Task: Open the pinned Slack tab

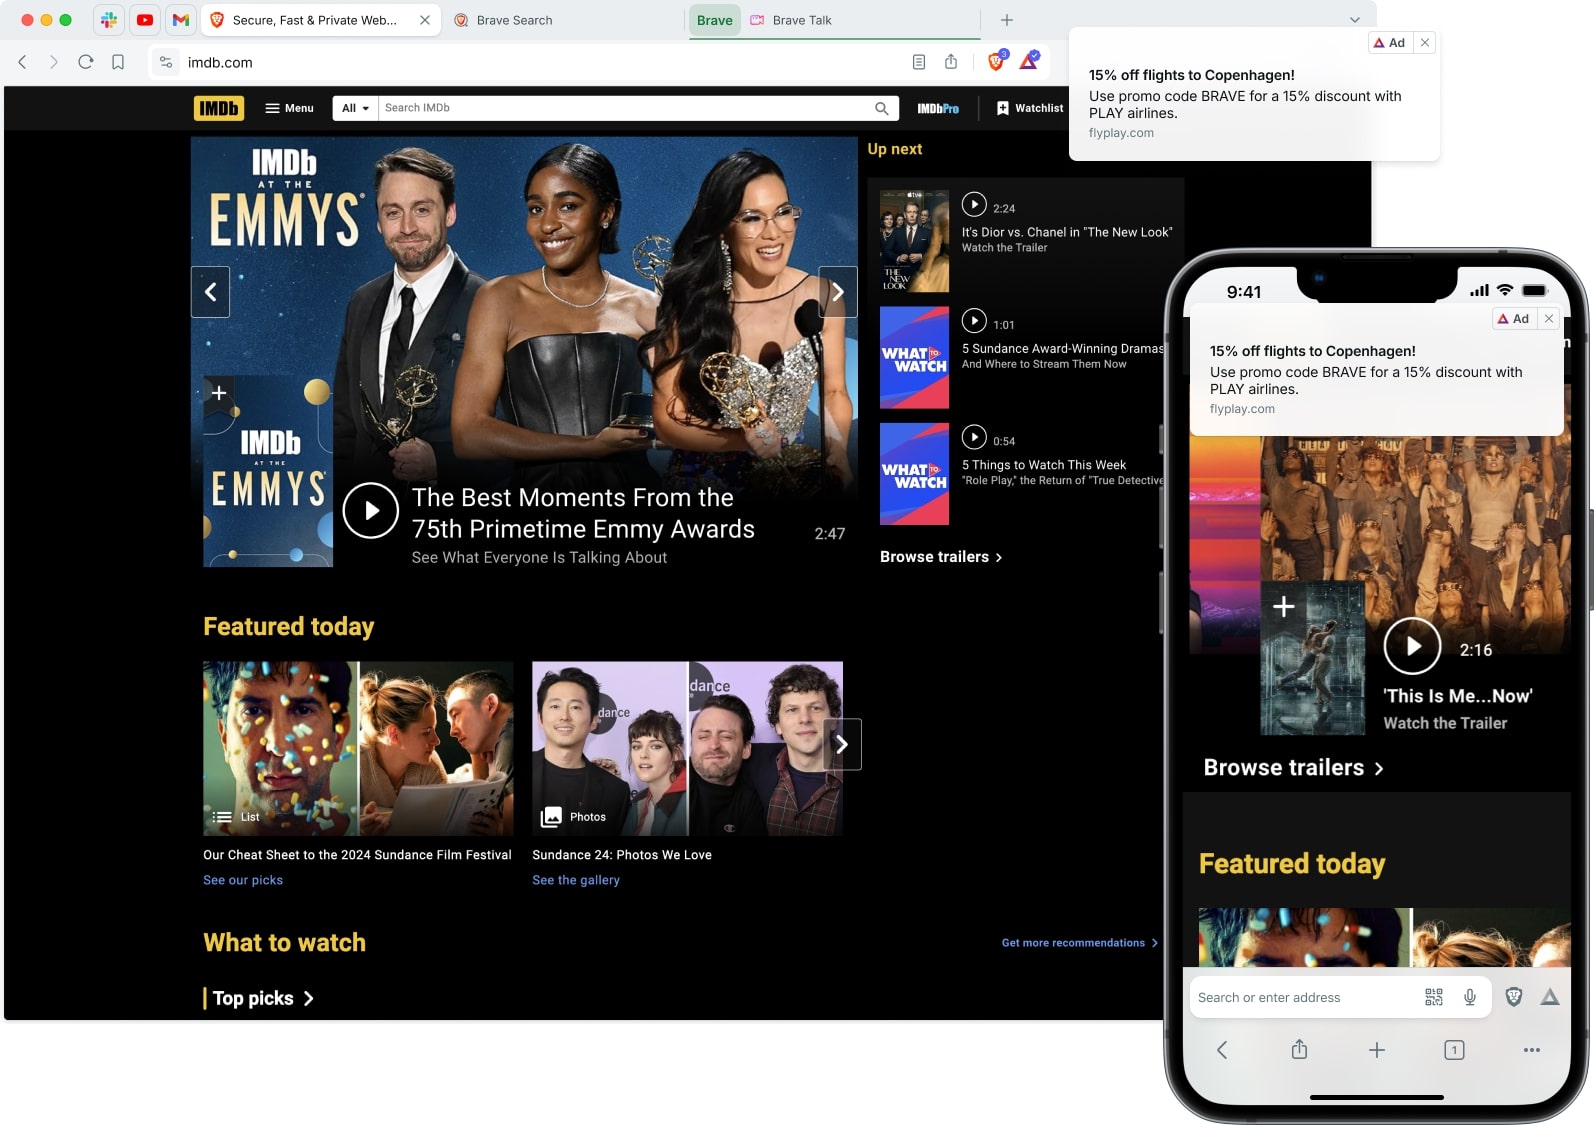Action: pos(109,20)
